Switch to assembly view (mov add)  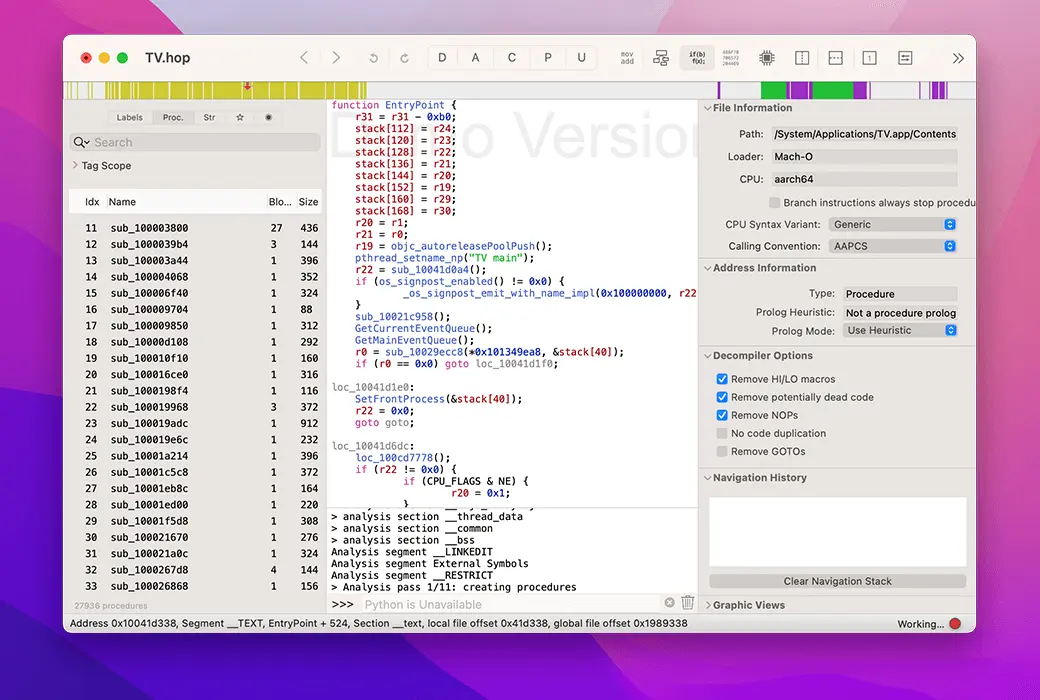coord(627,58)
